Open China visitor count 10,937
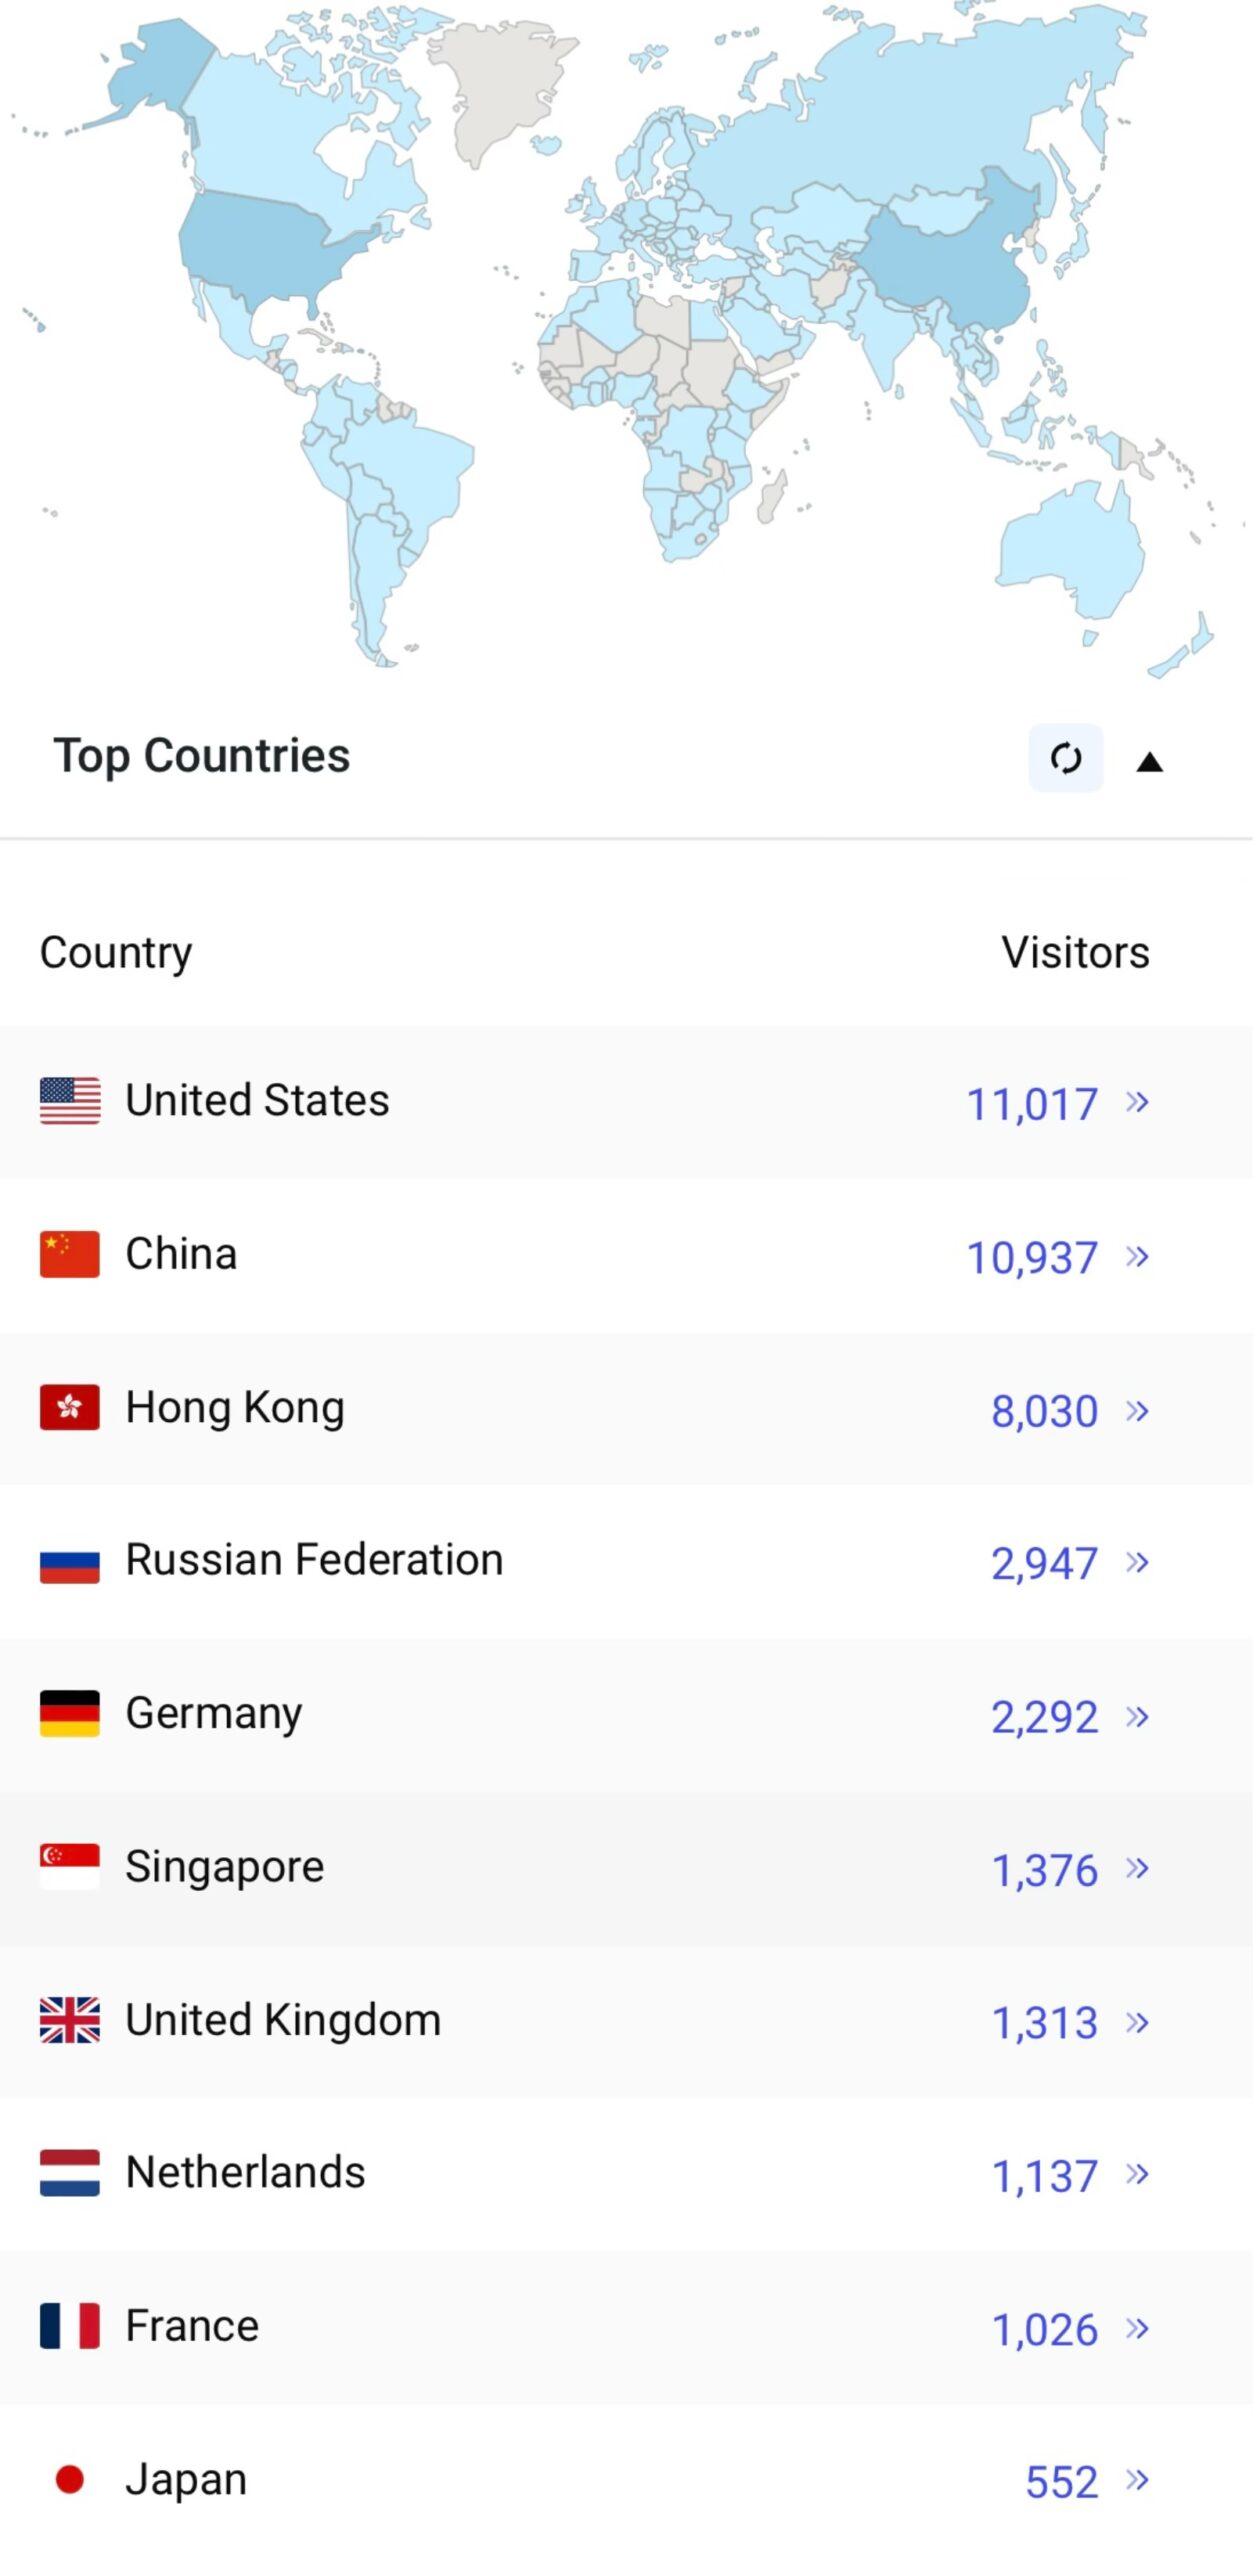The image size is (1253, 2560). 1031,1257
